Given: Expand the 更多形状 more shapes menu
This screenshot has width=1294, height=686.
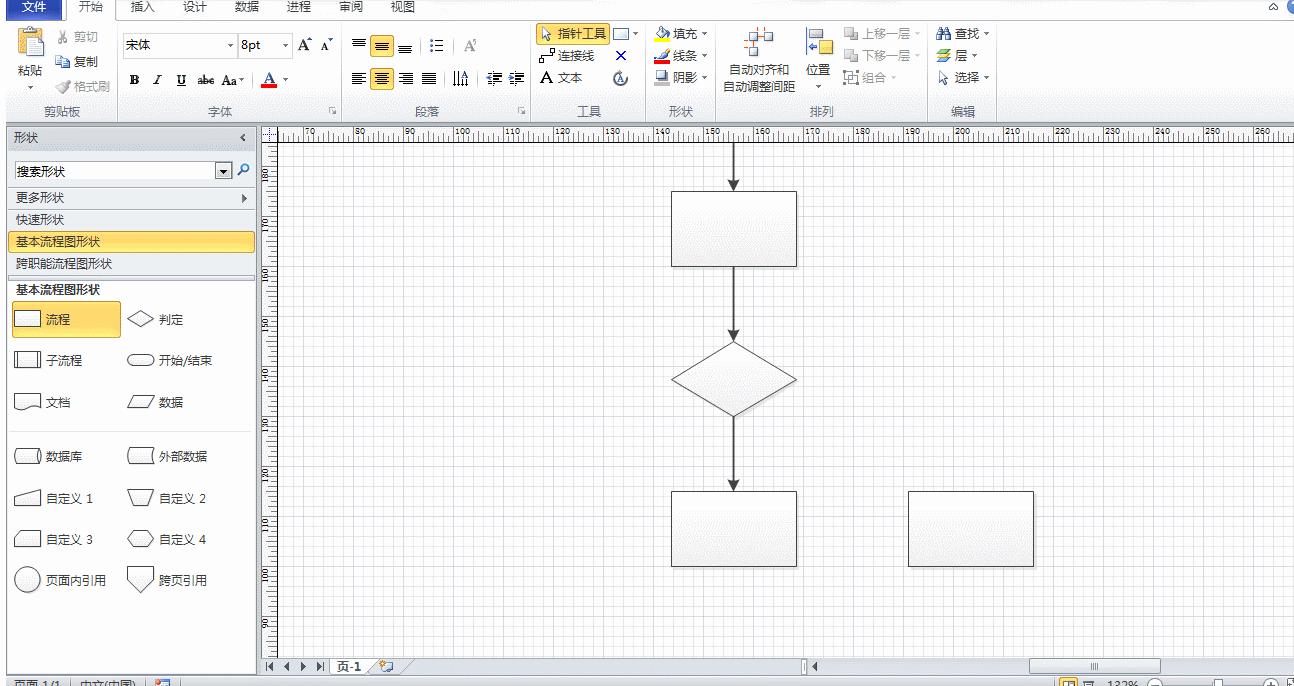Looking at the screenshot, I should click(130, 198).
